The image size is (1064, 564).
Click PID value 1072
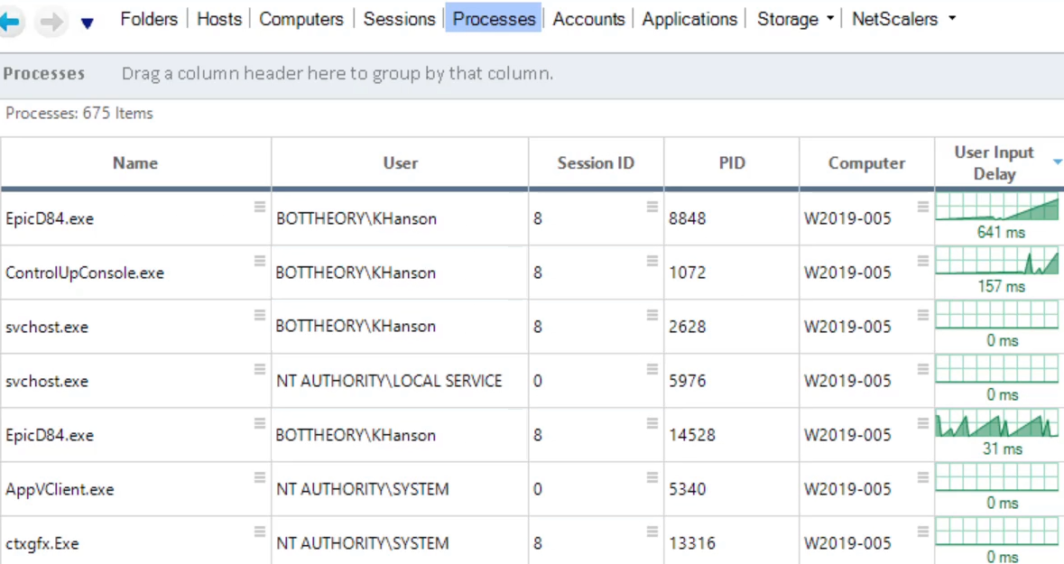pos(687,273)
